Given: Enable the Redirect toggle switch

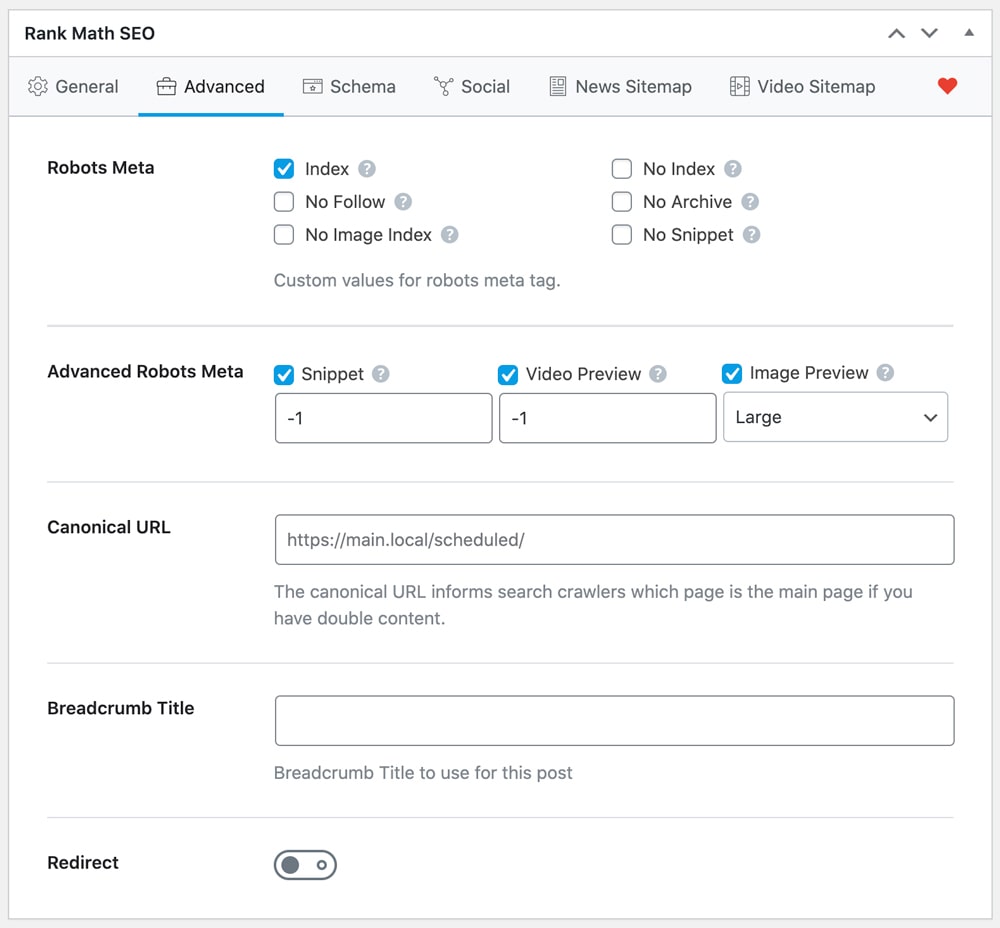Looking at the screenshot, I should pyautogui.click(x=305, y=864).
